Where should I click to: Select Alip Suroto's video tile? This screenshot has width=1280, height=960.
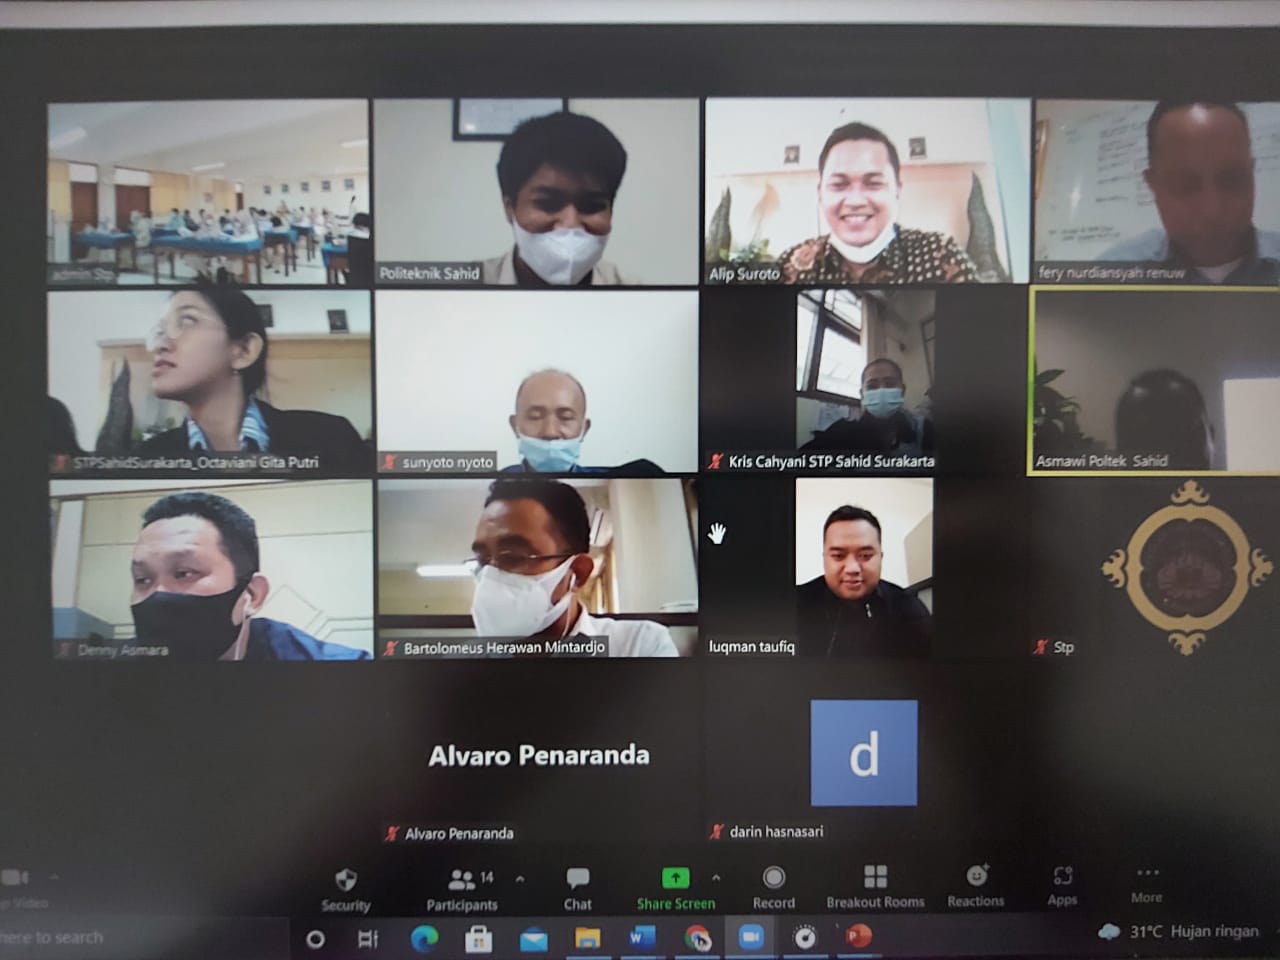867,191
